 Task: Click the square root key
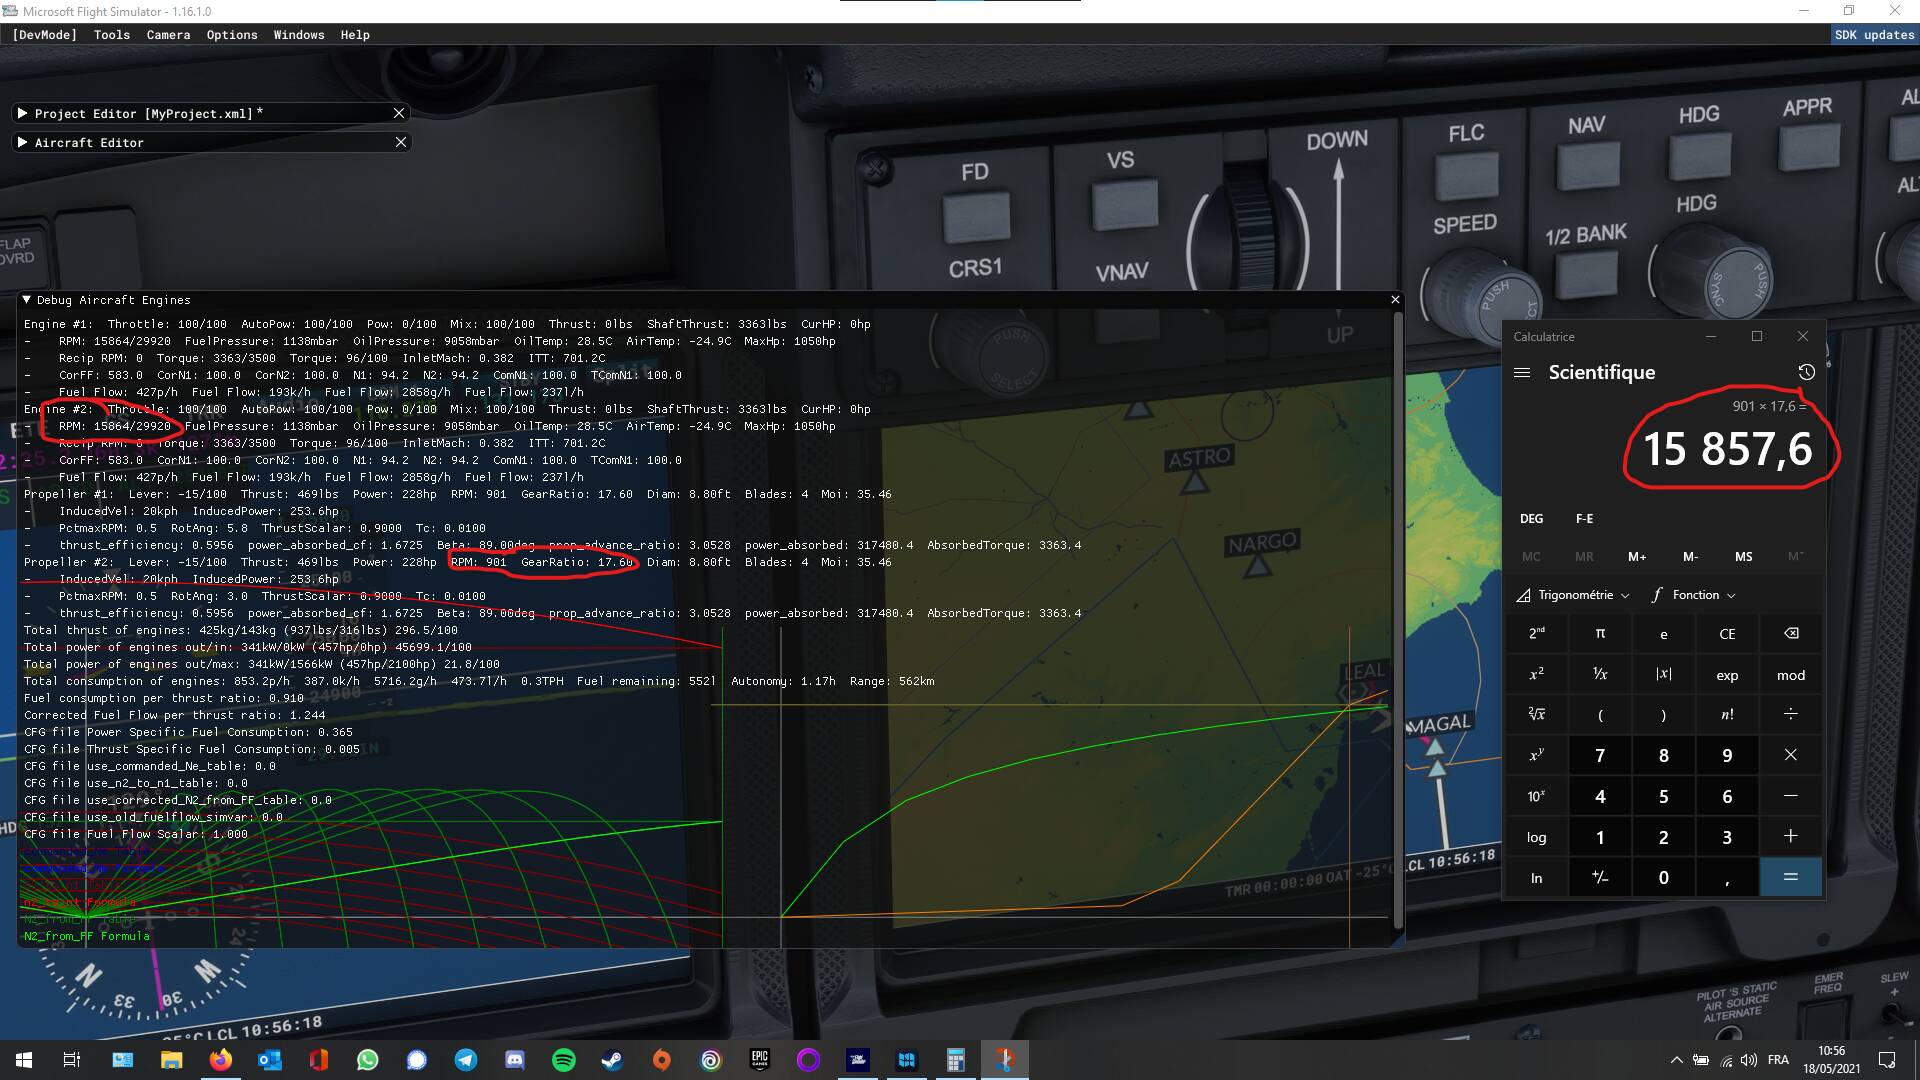[x=1536, y=714]
